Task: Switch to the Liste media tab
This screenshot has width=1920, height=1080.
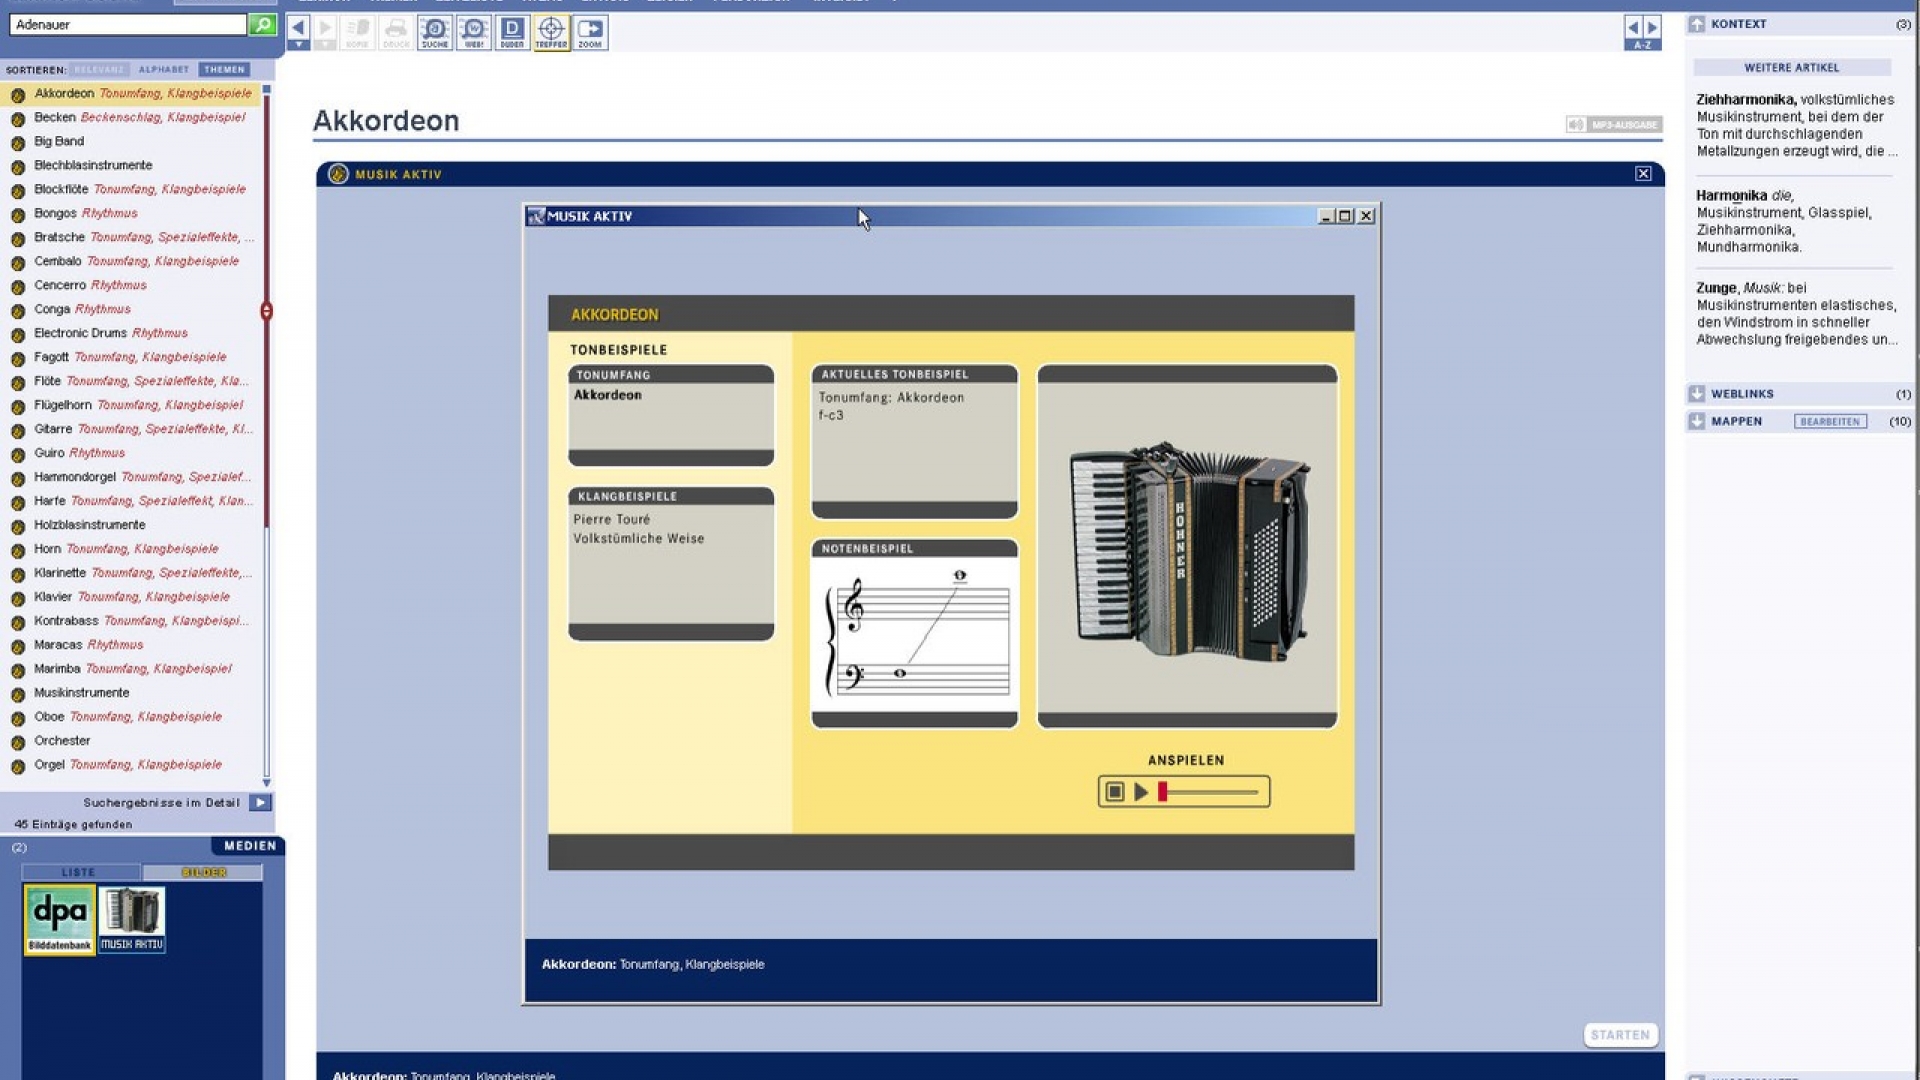Action: click(x=80, y=872)
